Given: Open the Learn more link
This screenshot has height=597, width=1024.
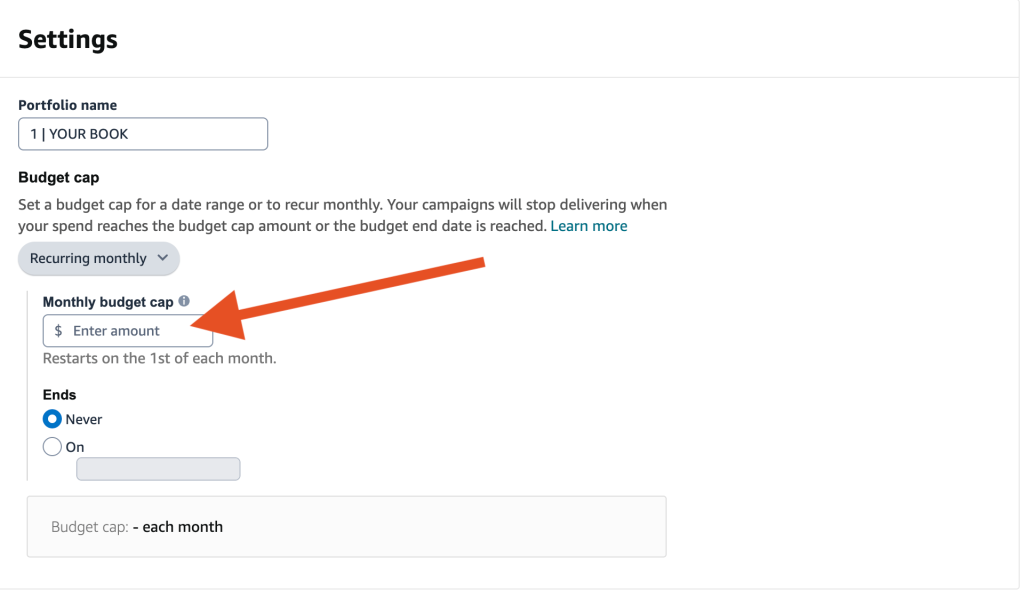Looking at the screenshot, I should point(588,226).
